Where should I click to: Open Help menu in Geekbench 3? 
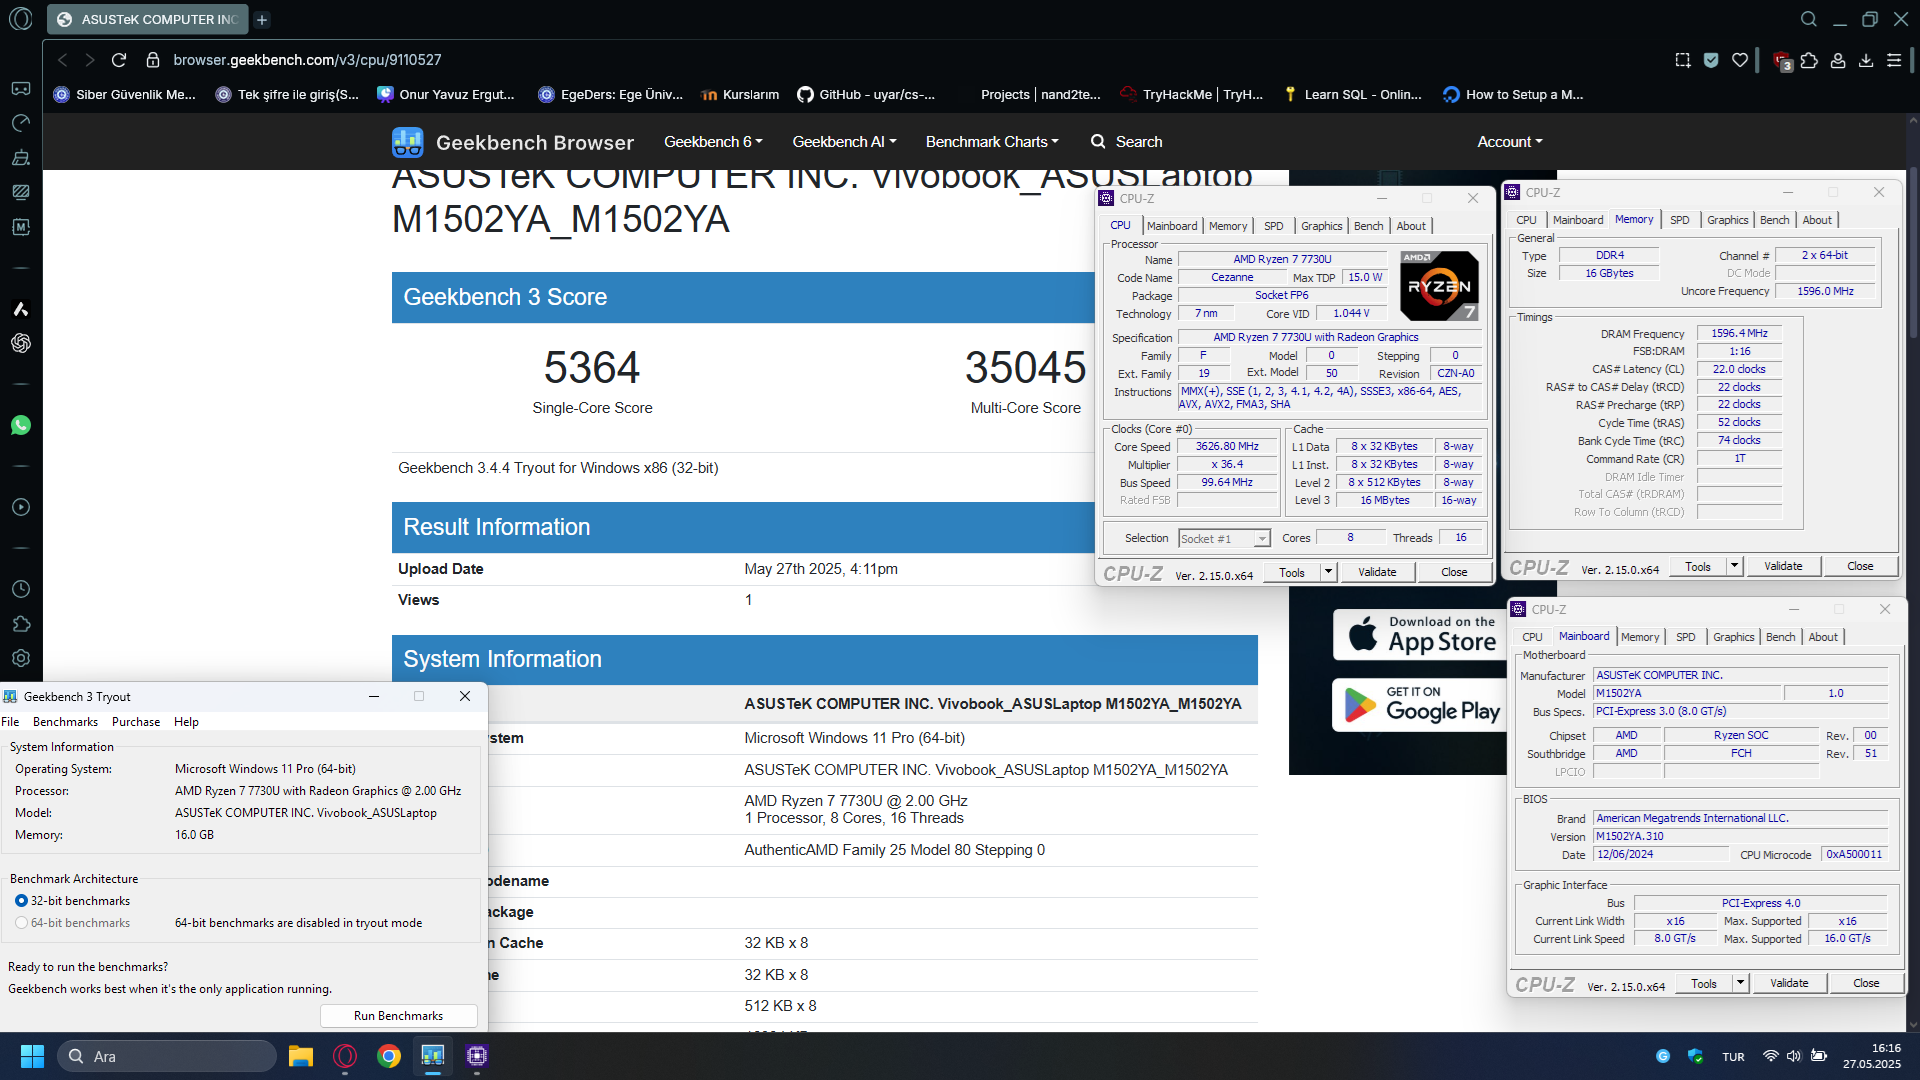coord(186,722)
